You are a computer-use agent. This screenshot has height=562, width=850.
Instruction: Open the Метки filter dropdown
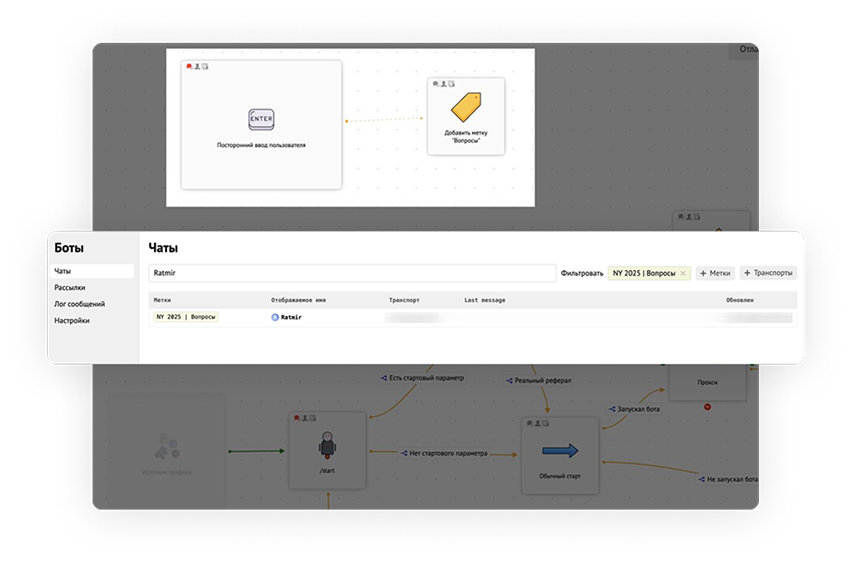[715, 273]
